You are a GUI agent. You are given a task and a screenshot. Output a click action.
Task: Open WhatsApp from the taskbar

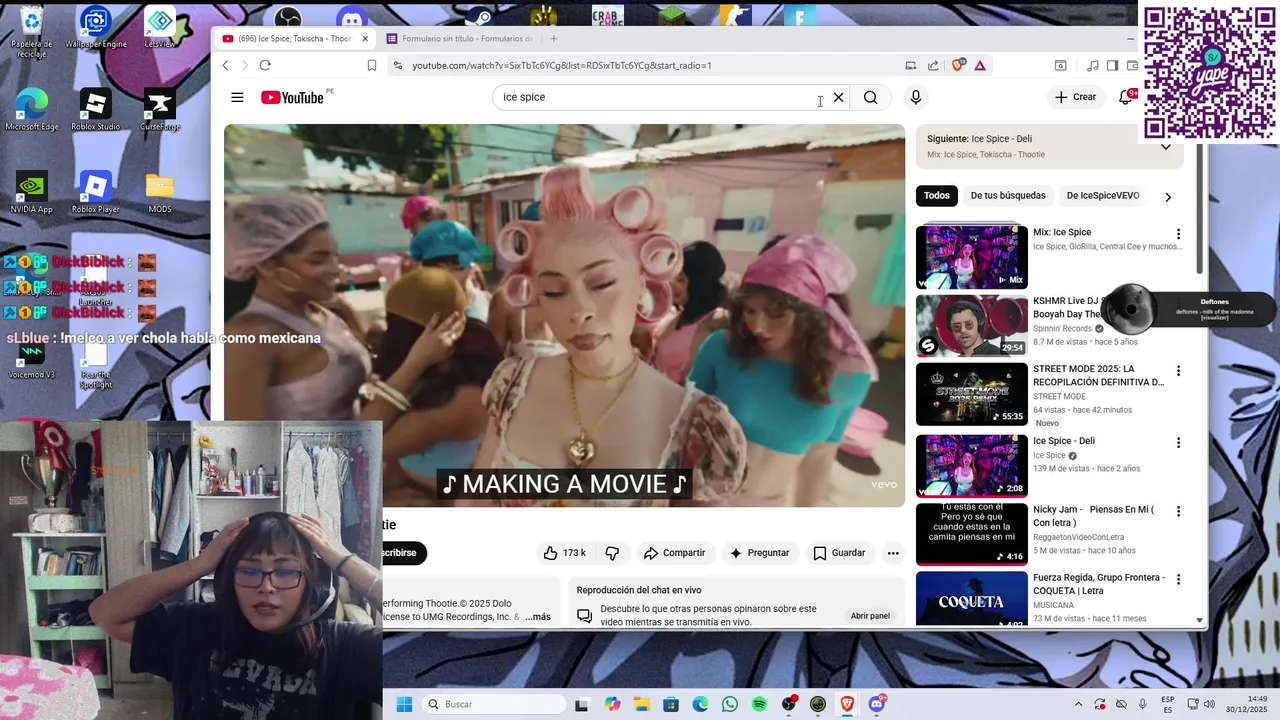730,704
